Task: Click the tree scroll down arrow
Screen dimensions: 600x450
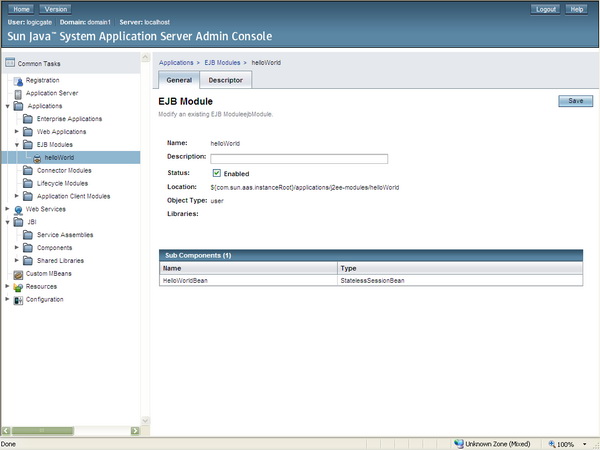Action: pyautogui.click(x=145, y=421)
